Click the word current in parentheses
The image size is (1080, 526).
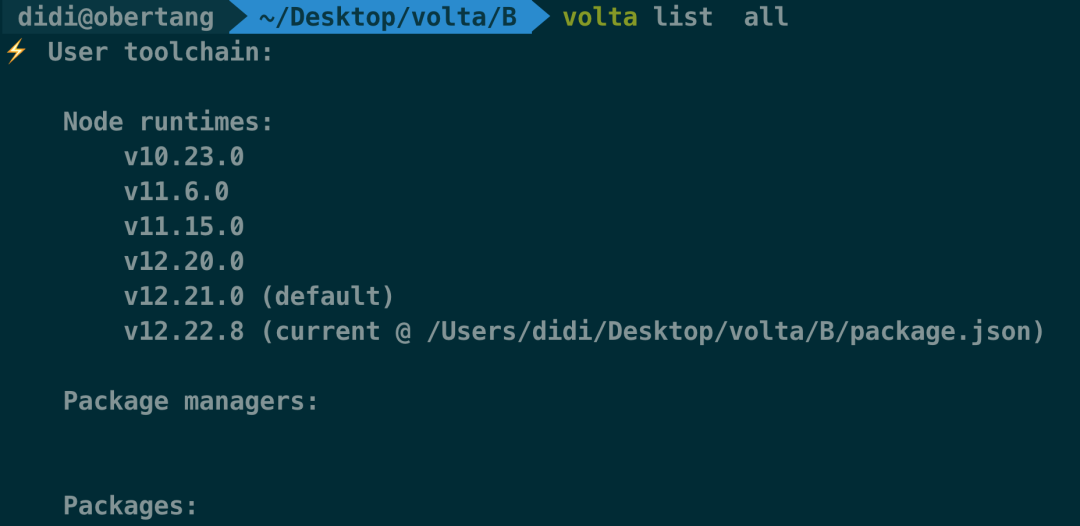(328, 332)
